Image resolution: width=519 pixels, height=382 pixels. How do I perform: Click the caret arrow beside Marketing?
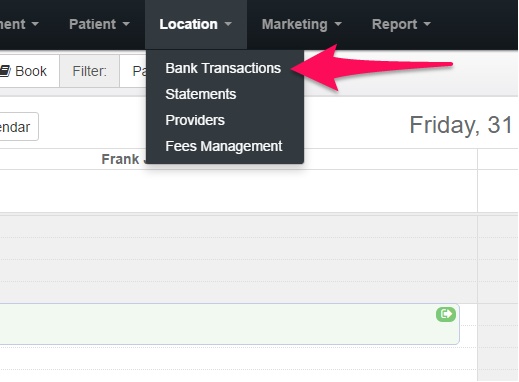[338, 24]
